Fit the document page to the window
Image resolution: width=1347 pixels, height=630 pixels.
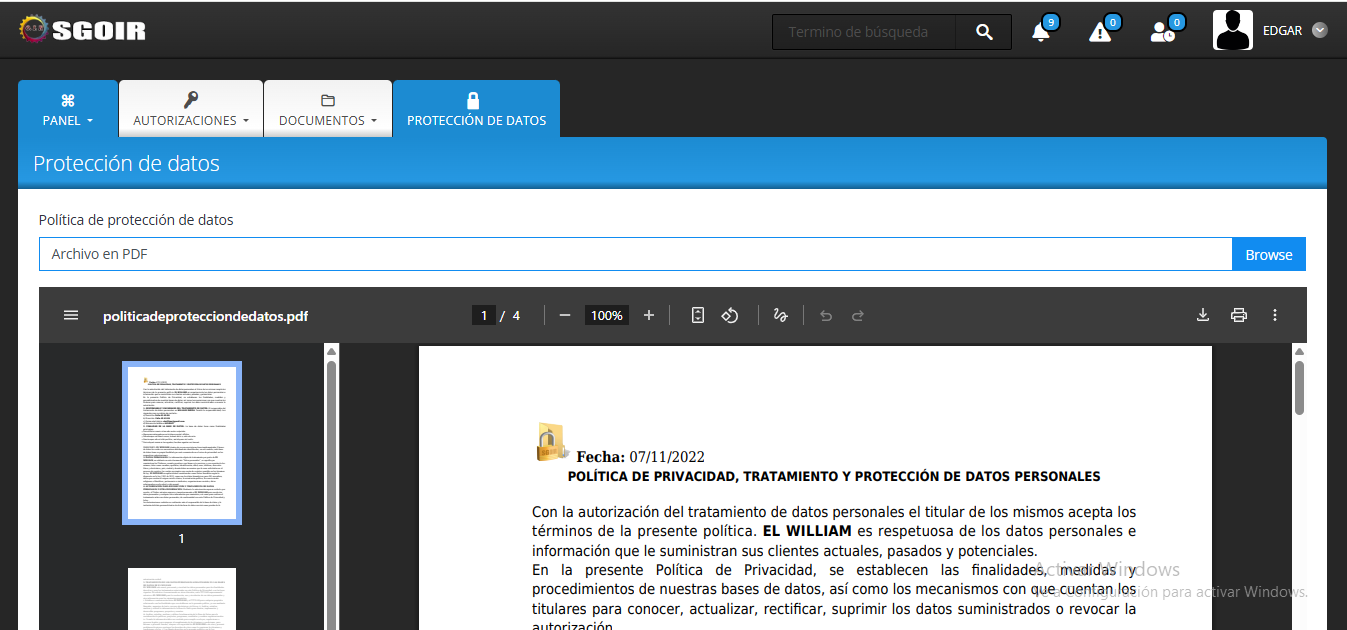pos(697,315)
